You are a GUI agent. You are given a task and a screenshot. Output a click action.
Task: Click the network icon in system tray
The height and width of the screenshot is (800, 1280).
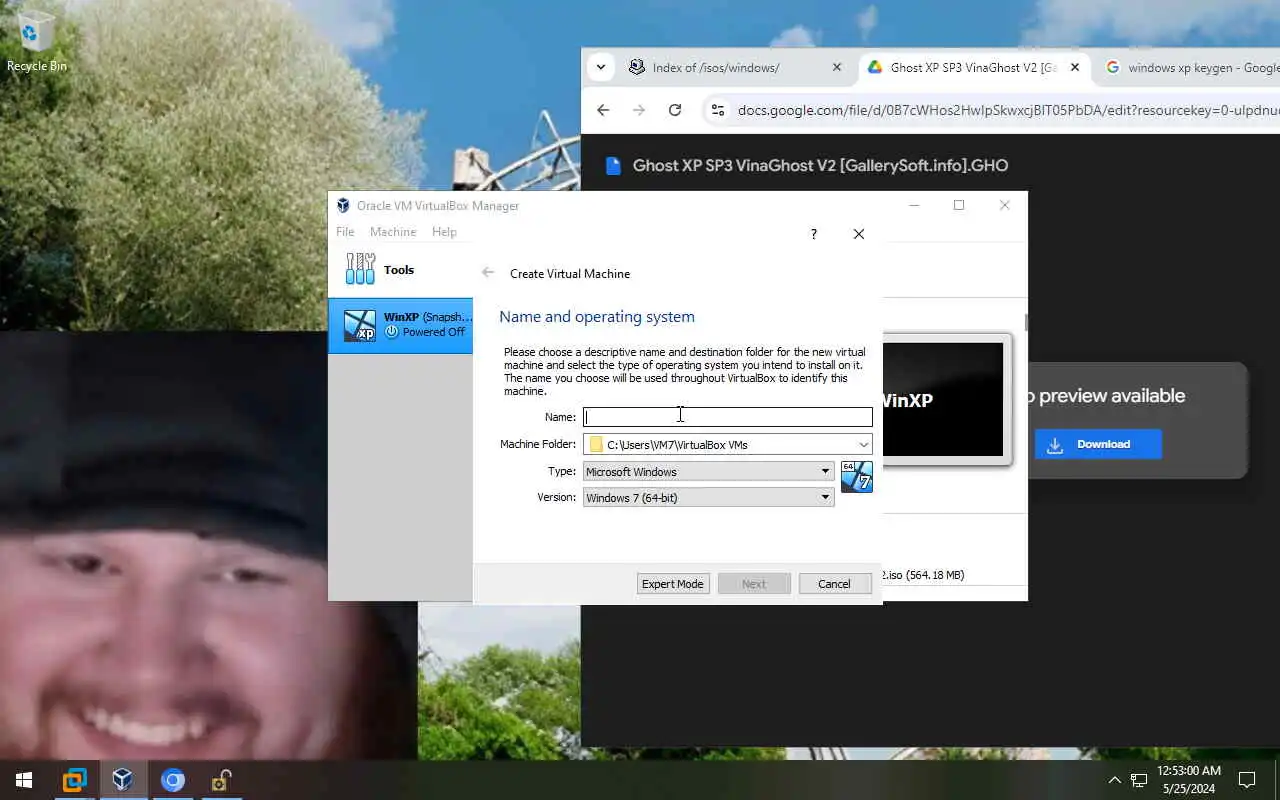click(x=1139, y=780)
